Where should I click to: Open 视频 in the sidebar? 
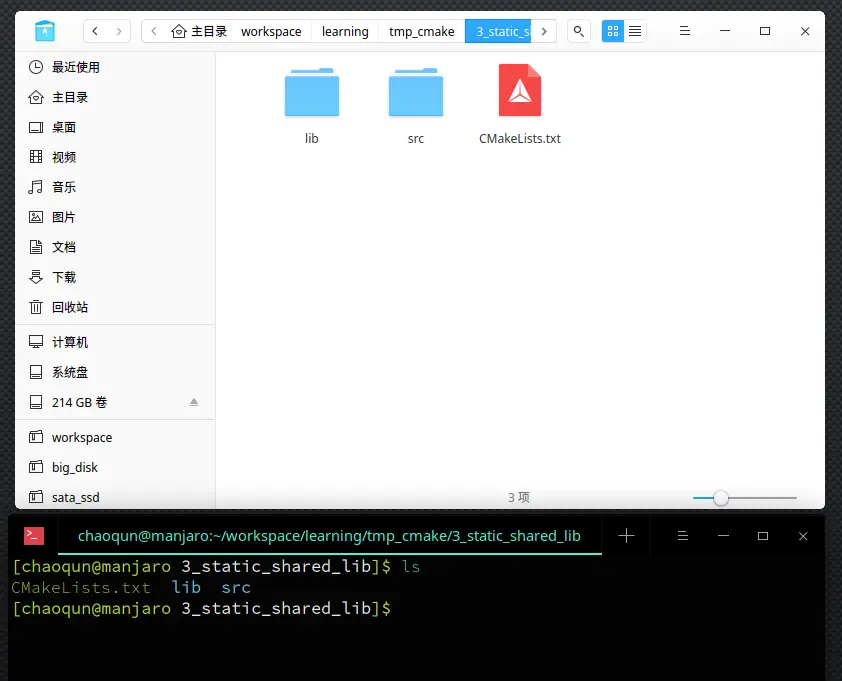point(115,157)
